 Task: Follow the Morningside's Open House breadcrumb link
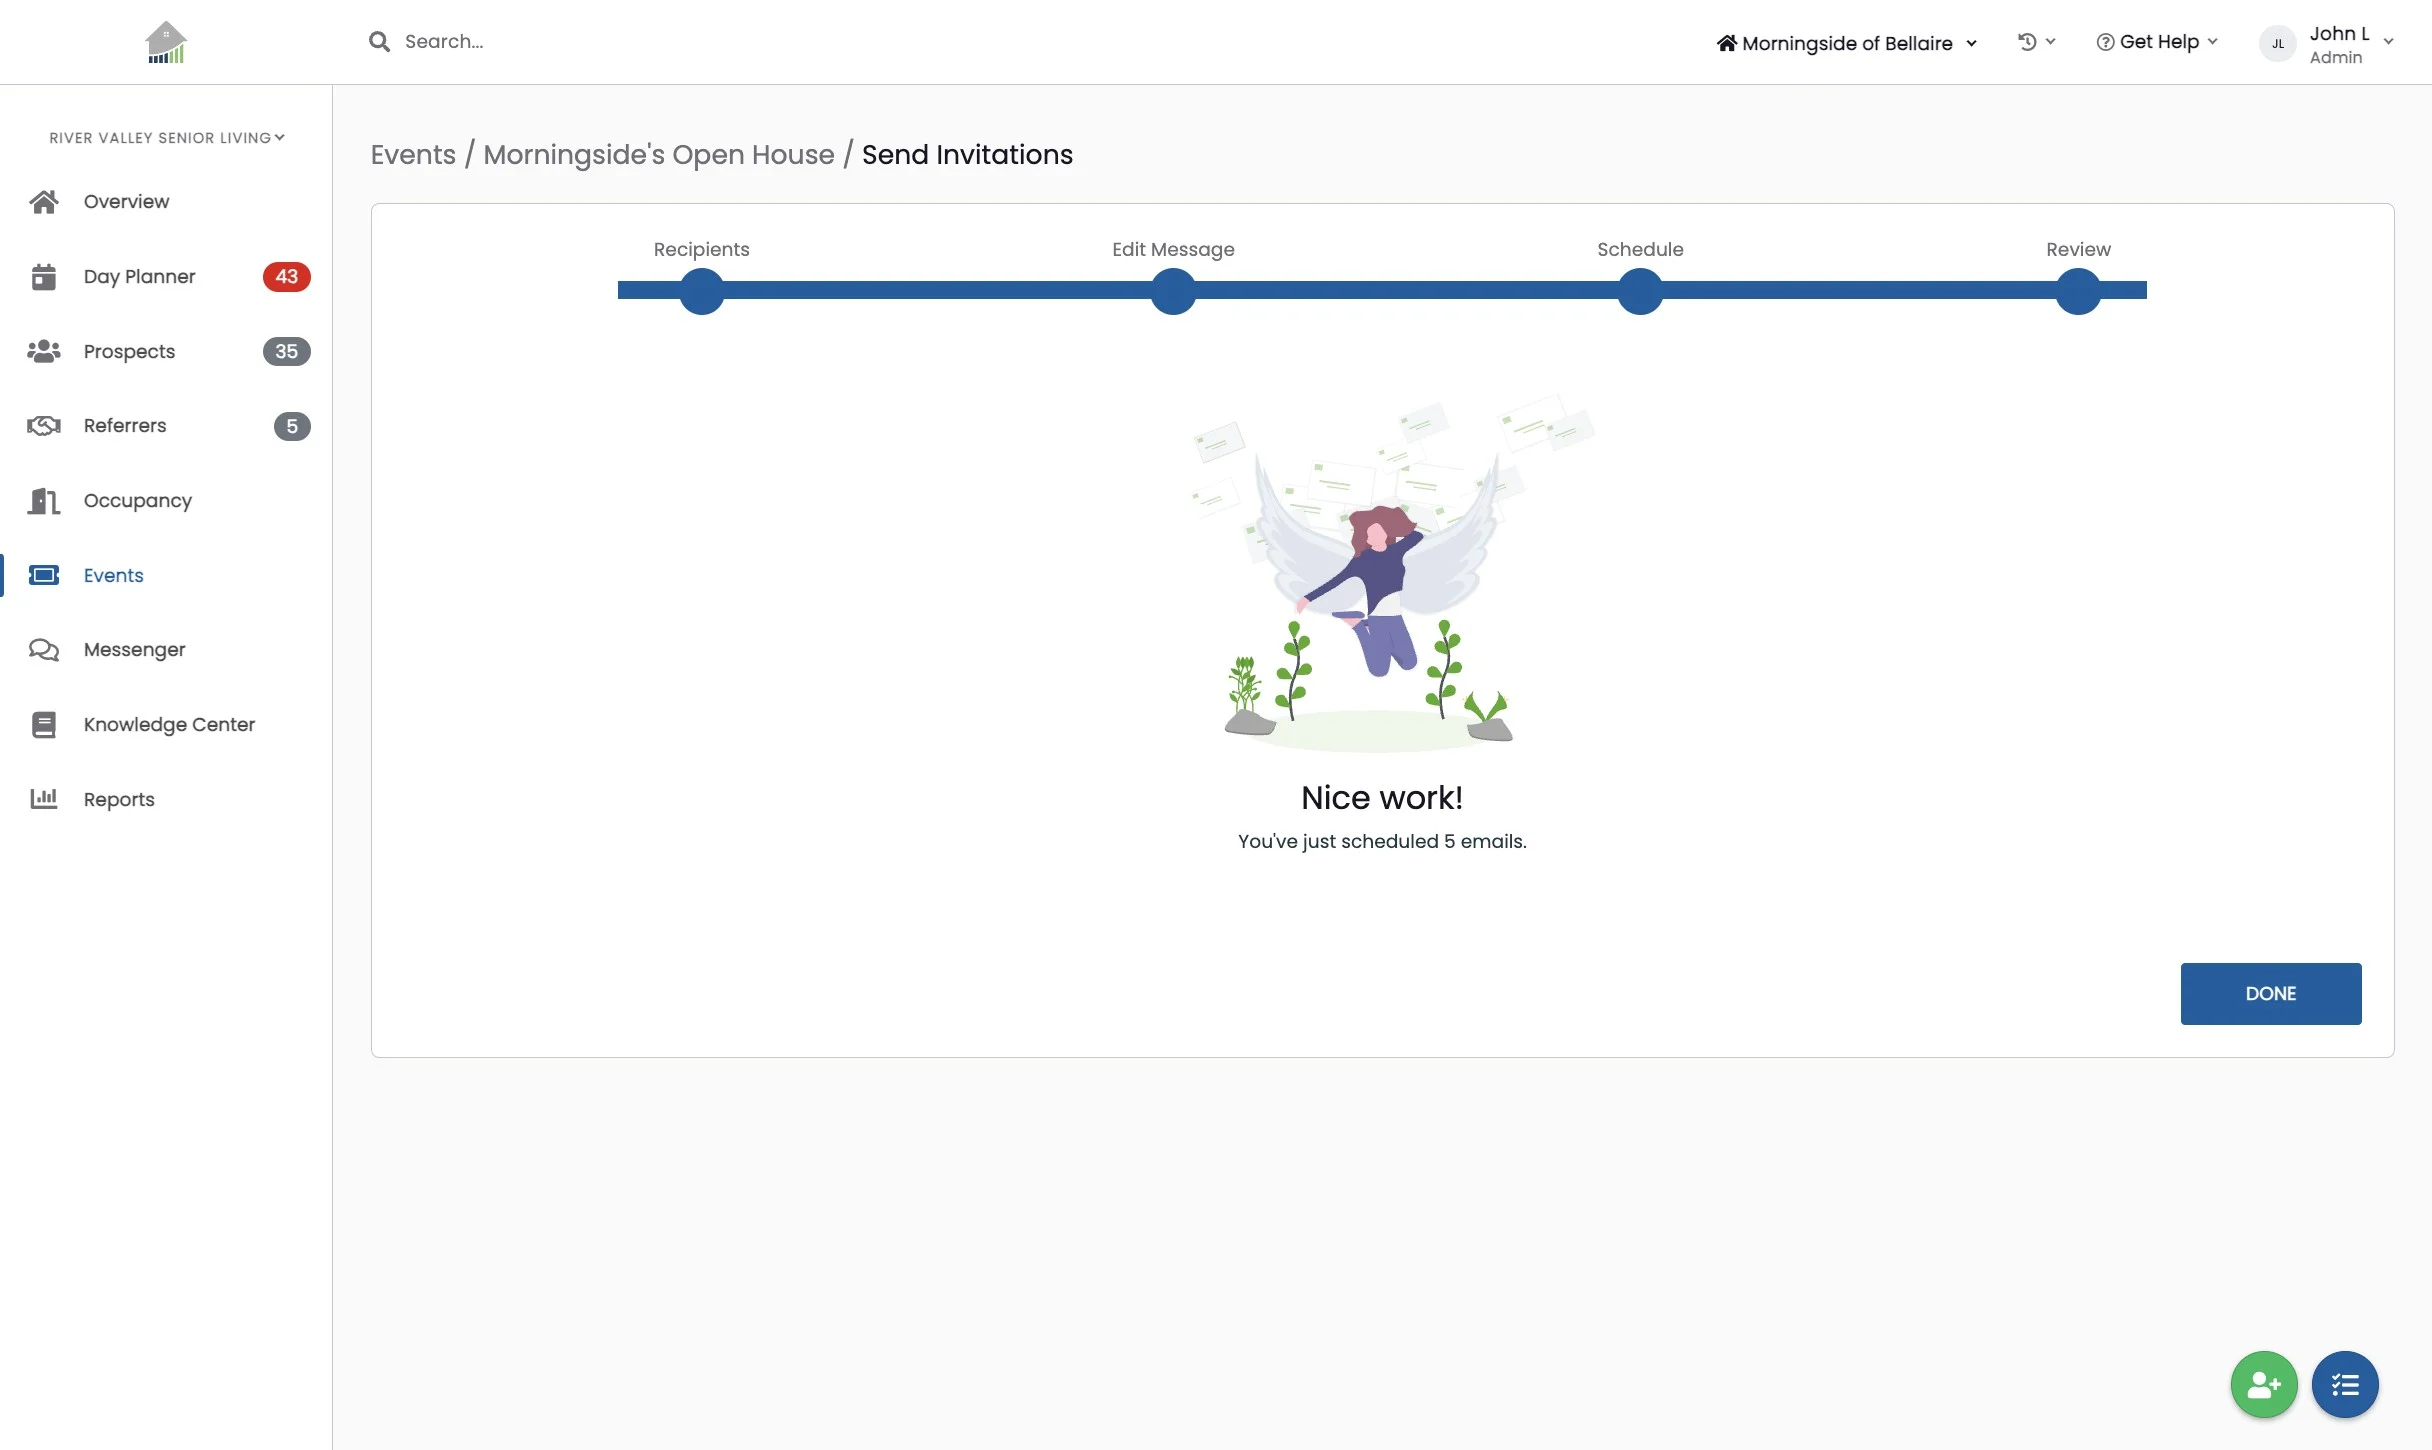[658, 154]
